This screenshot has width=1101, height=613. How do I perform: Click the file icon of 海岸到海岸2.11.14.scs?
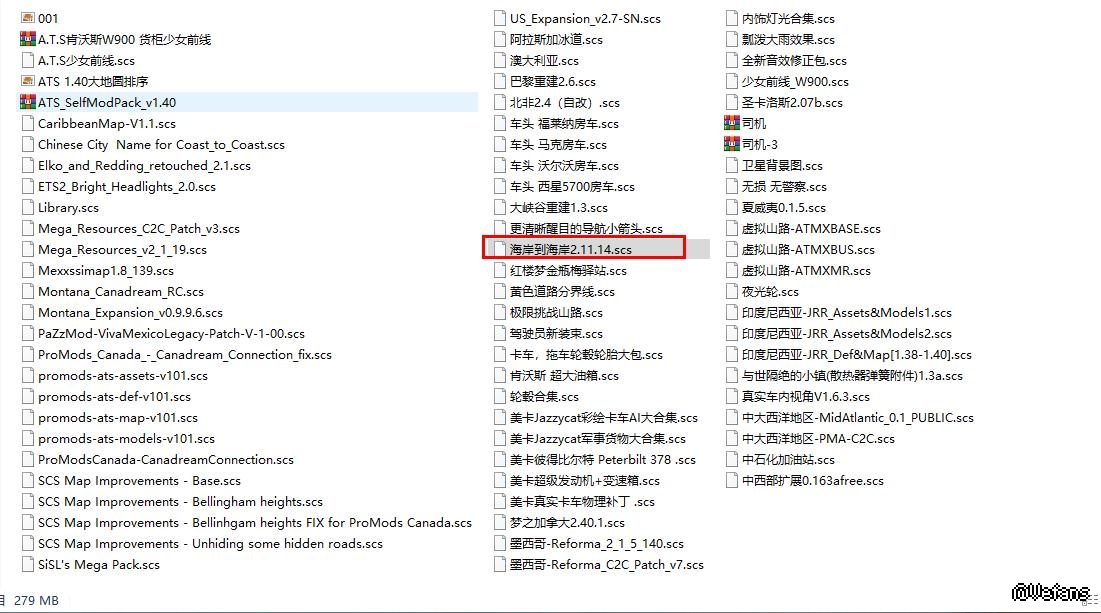coord(500,250)
